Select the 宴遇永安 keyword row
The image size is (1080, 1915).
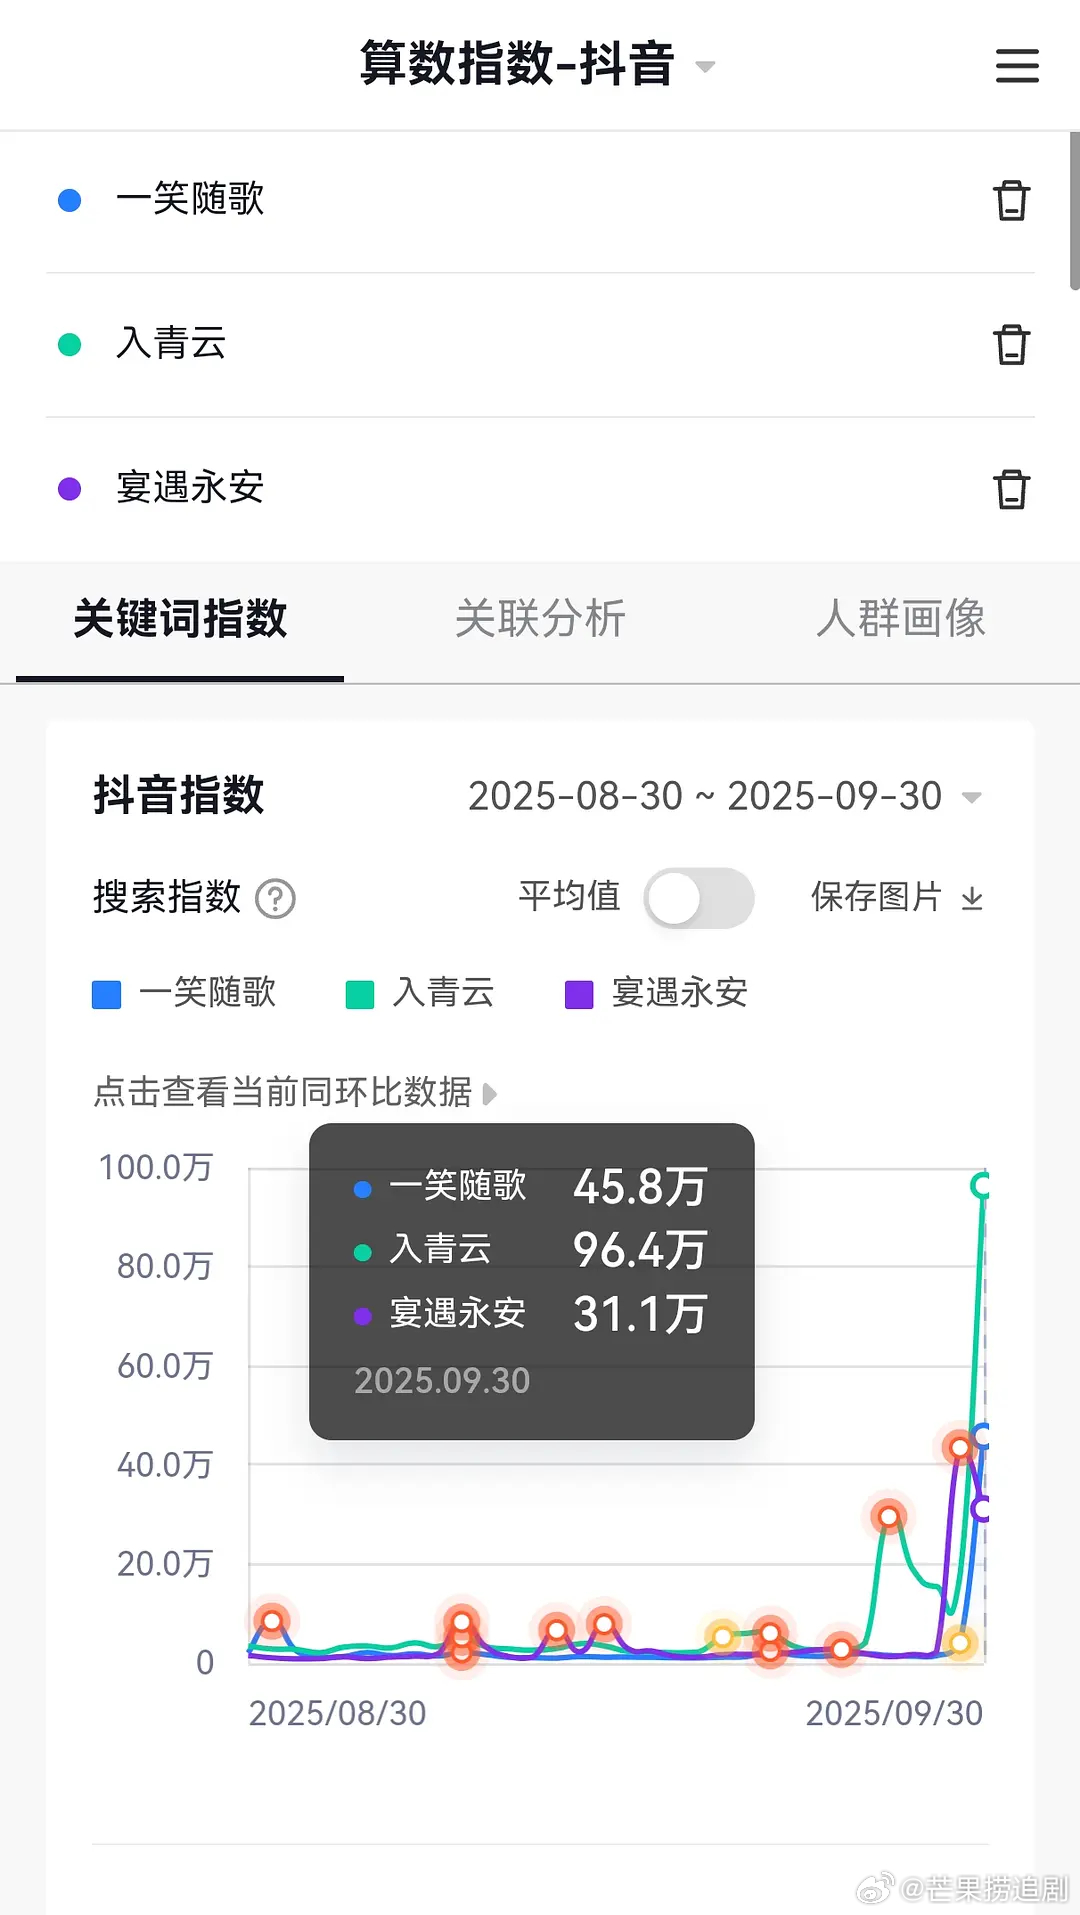(x=540, y=489)
